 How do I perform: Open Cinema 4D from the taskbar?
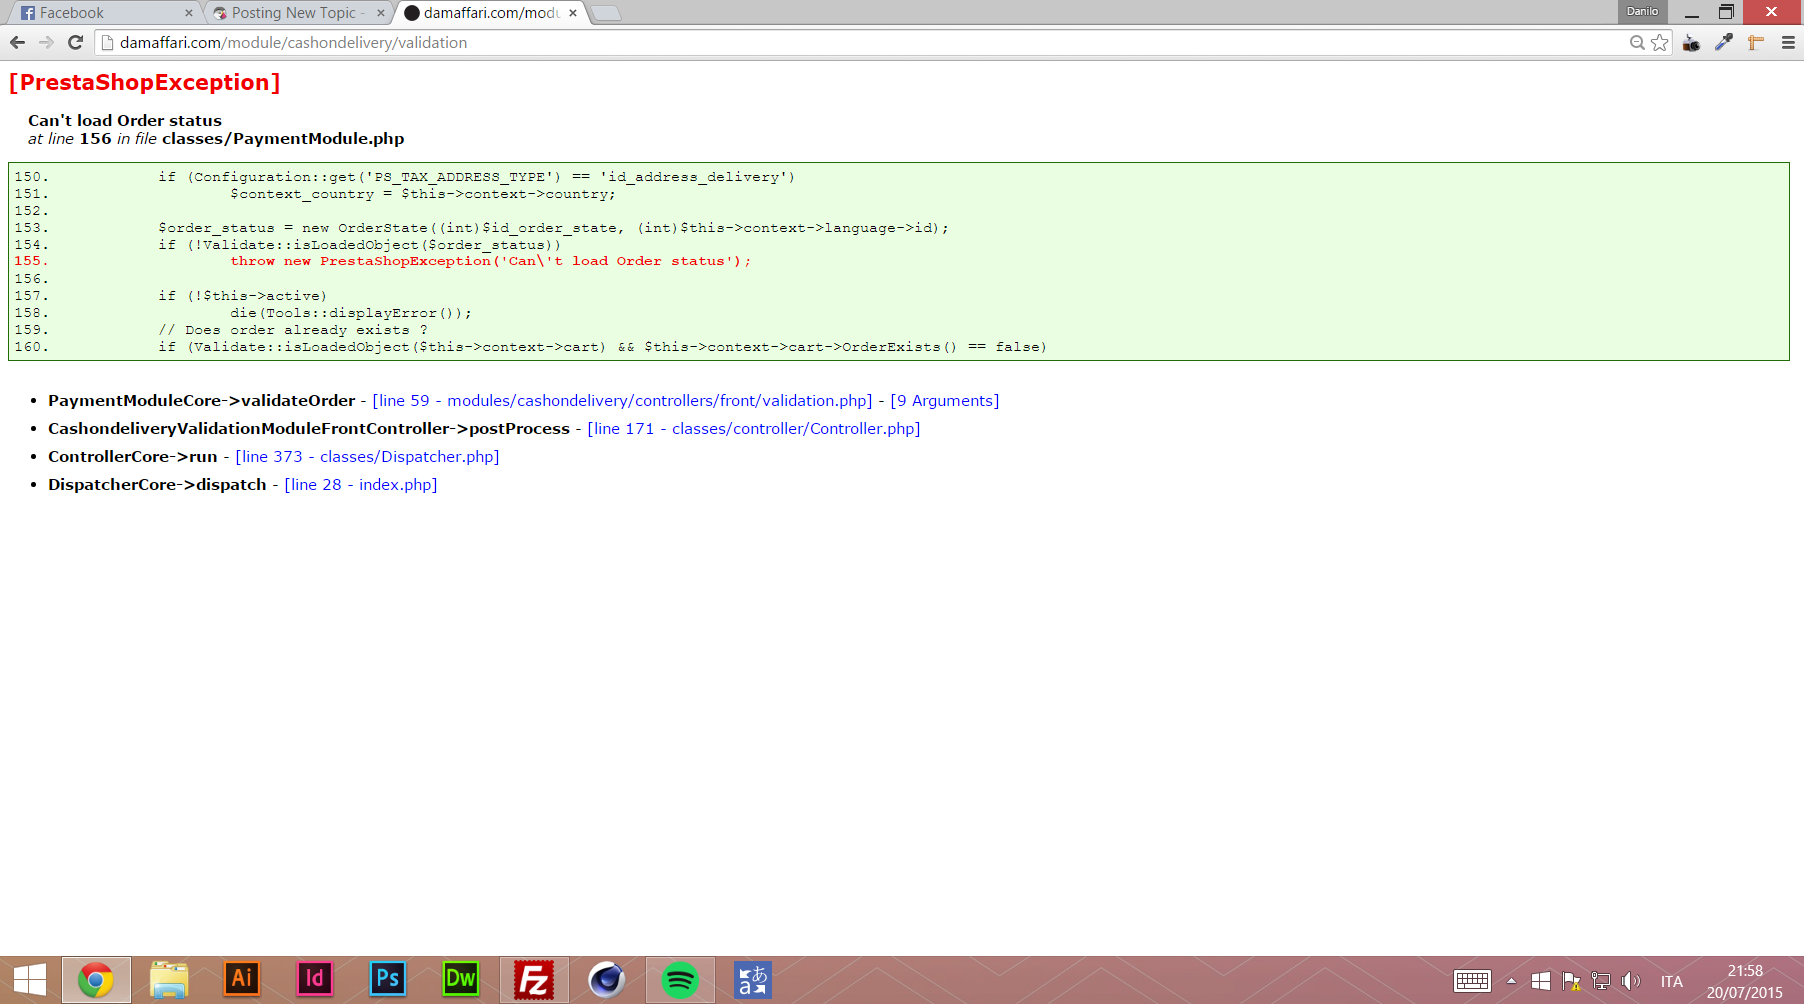coord(607,980)
